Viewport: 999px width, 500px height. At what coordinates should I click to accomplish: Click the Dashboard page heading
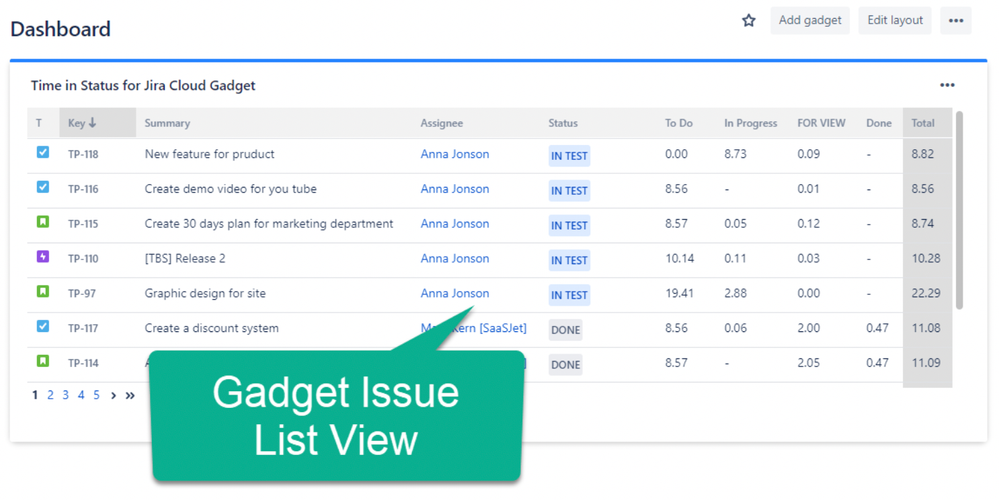(x=61, y=29)
